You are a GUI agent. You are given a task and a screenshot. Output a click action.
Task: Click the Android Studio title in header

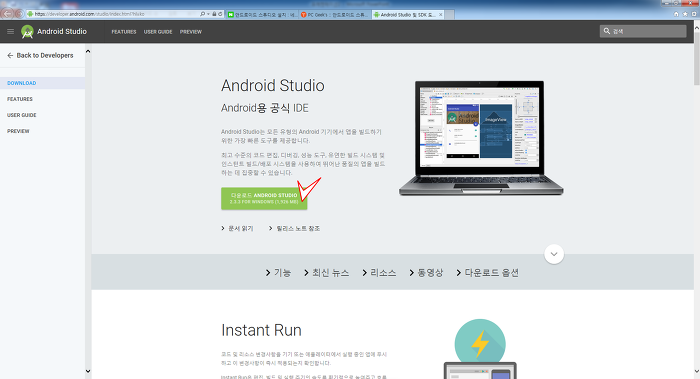click(62, 31)
